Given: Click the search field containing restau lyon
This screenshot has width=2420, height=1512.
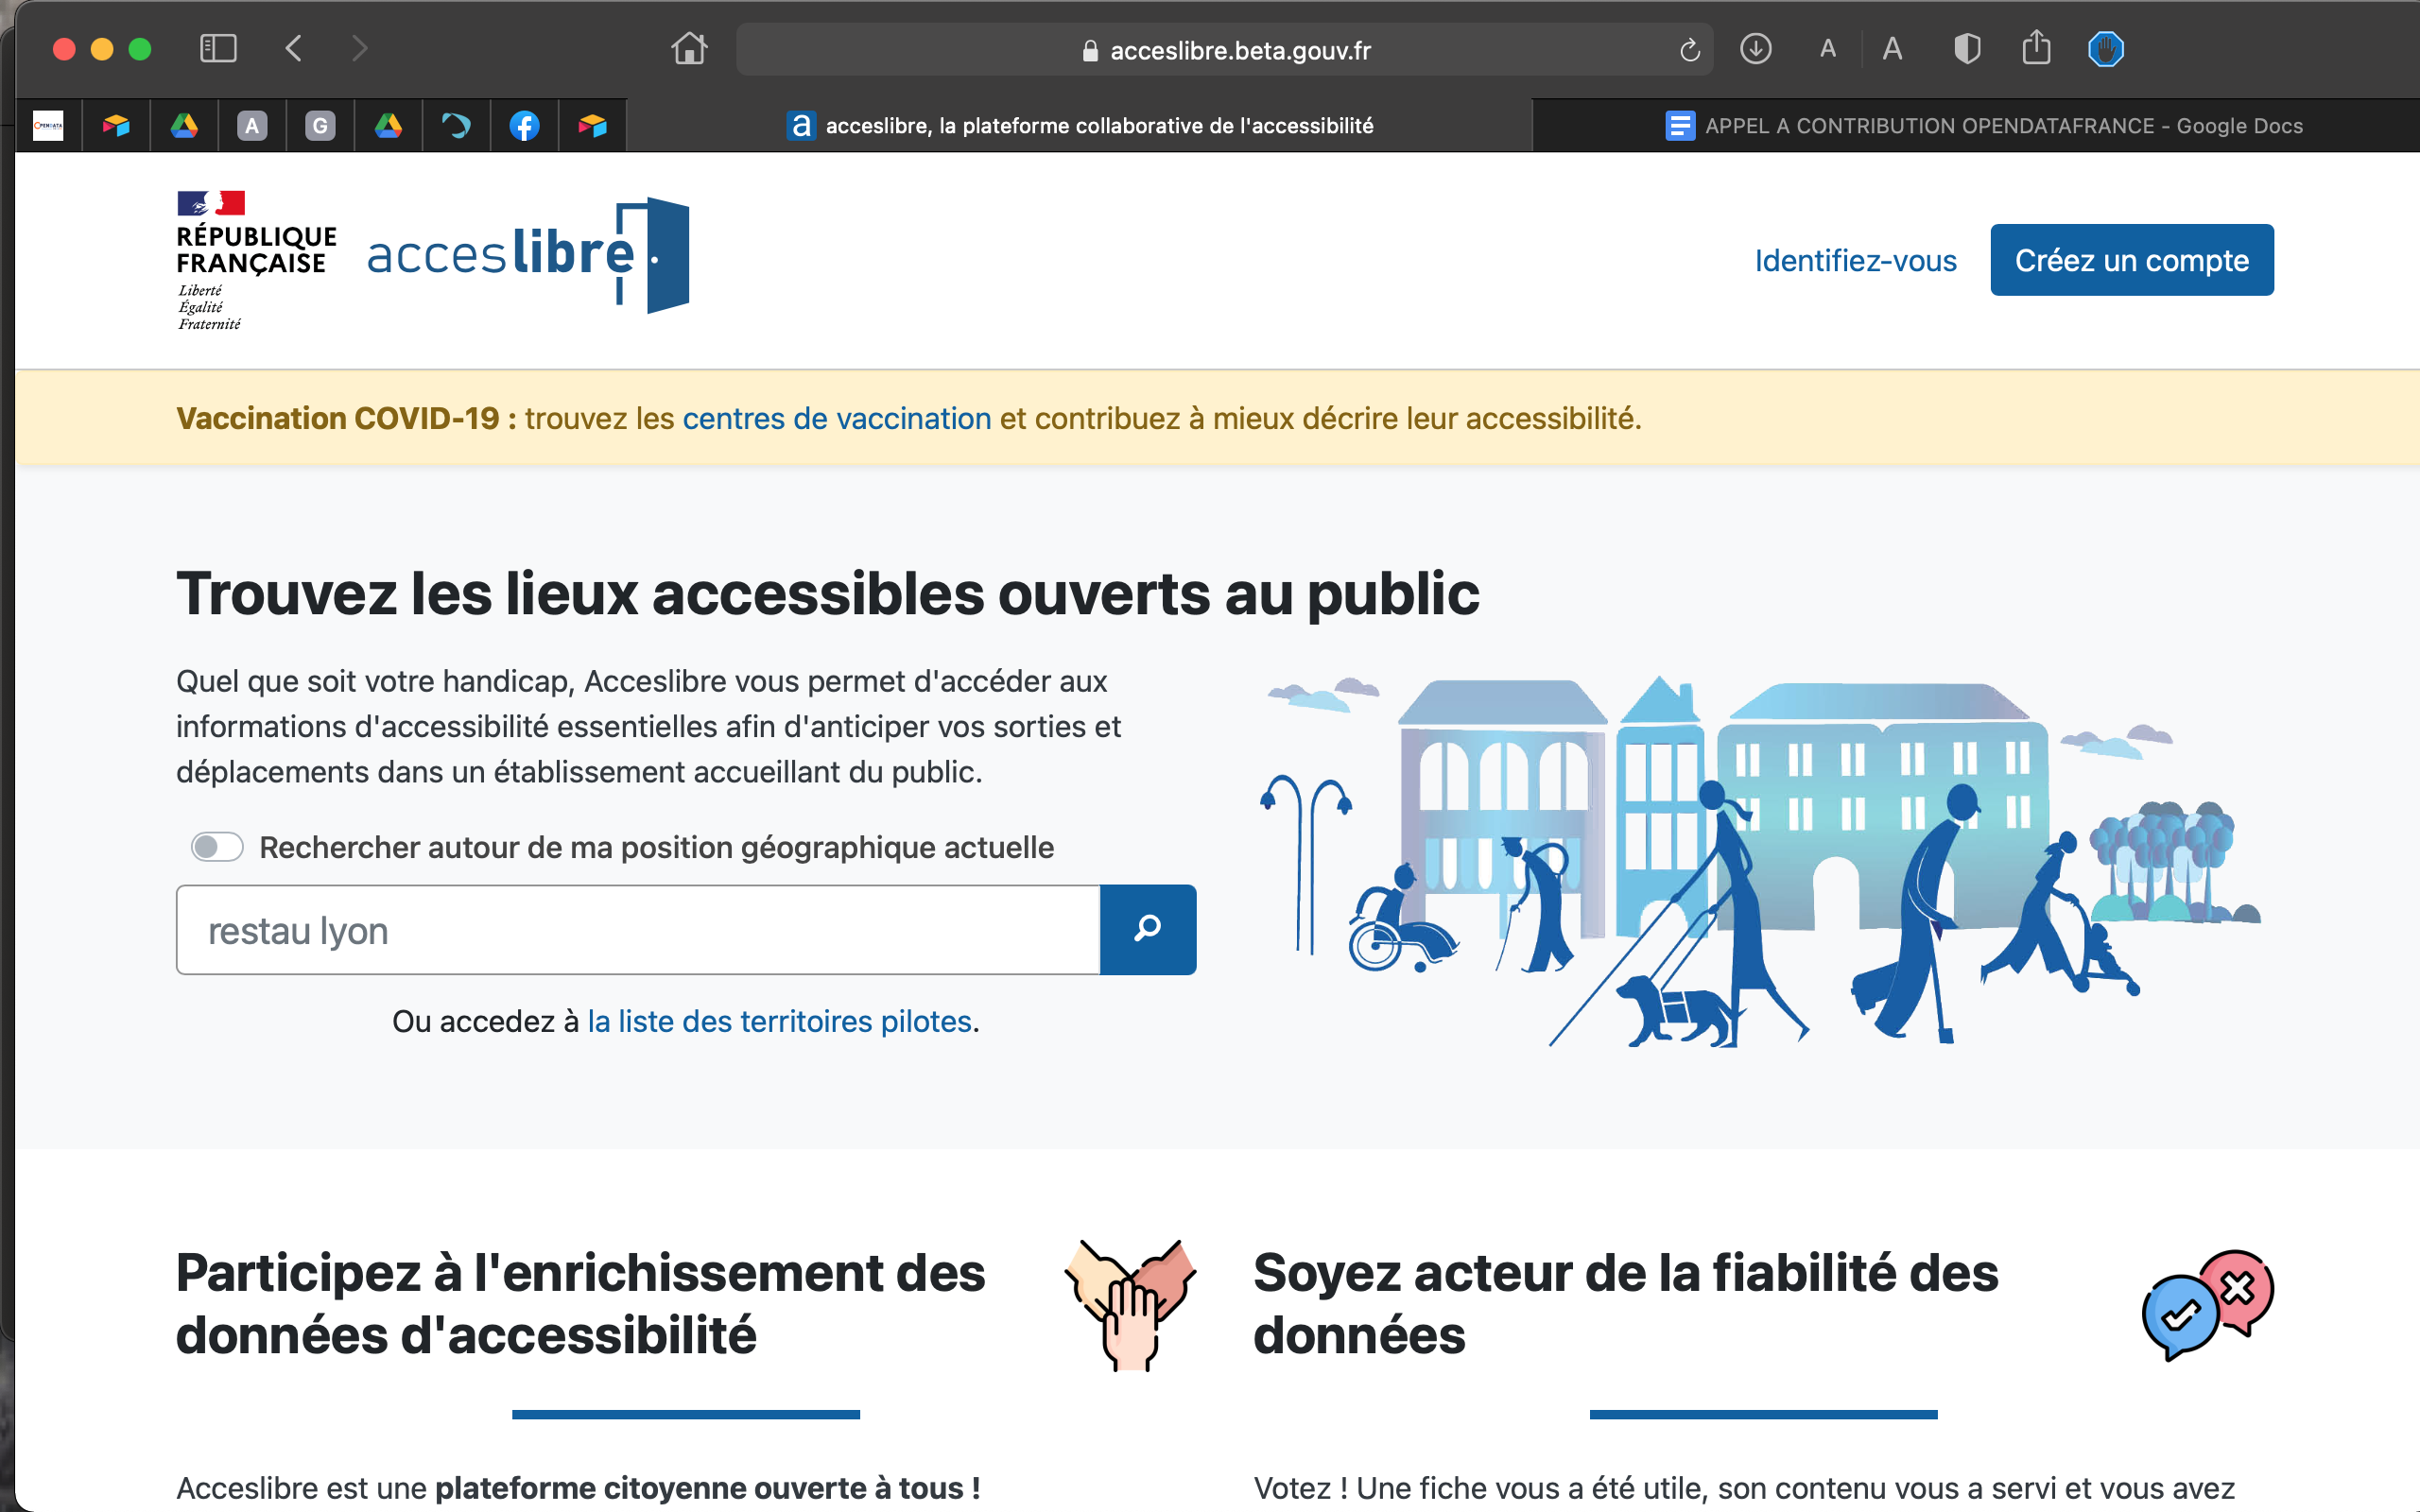Looking at the screenshot, I should pos(638,930).
